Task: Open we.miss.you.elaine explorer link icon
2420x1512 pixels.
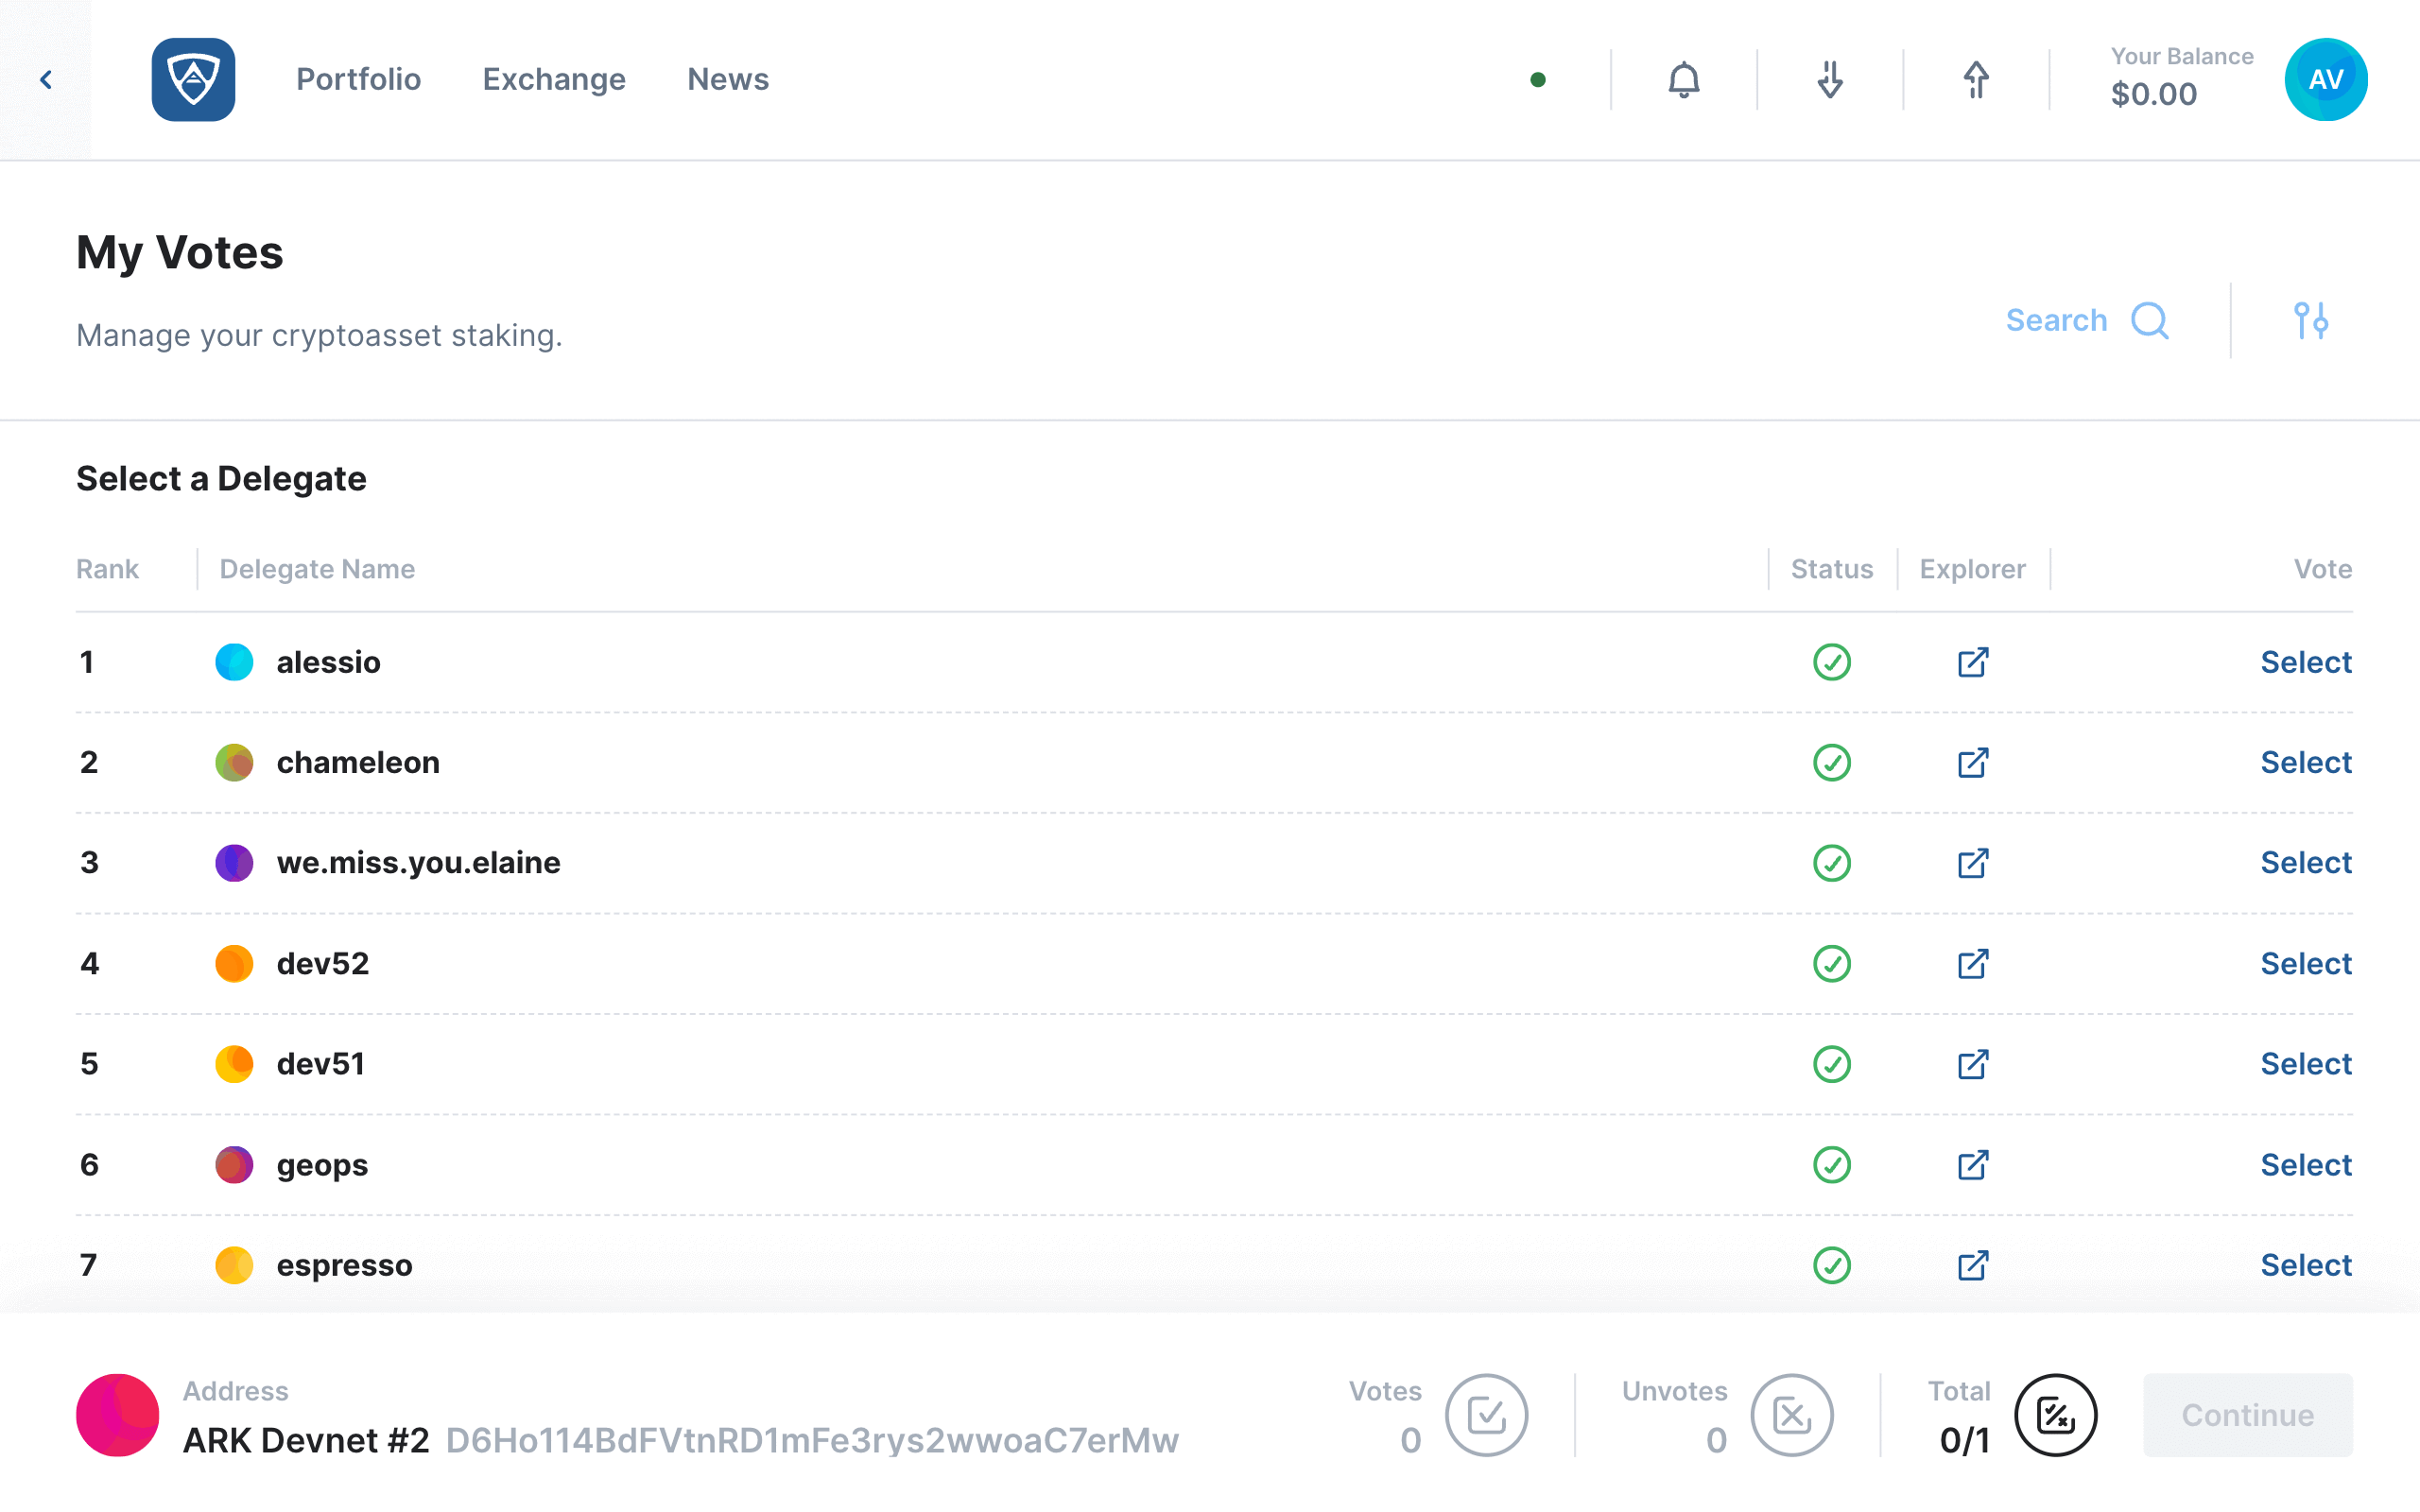Action: pos(1972,863)
